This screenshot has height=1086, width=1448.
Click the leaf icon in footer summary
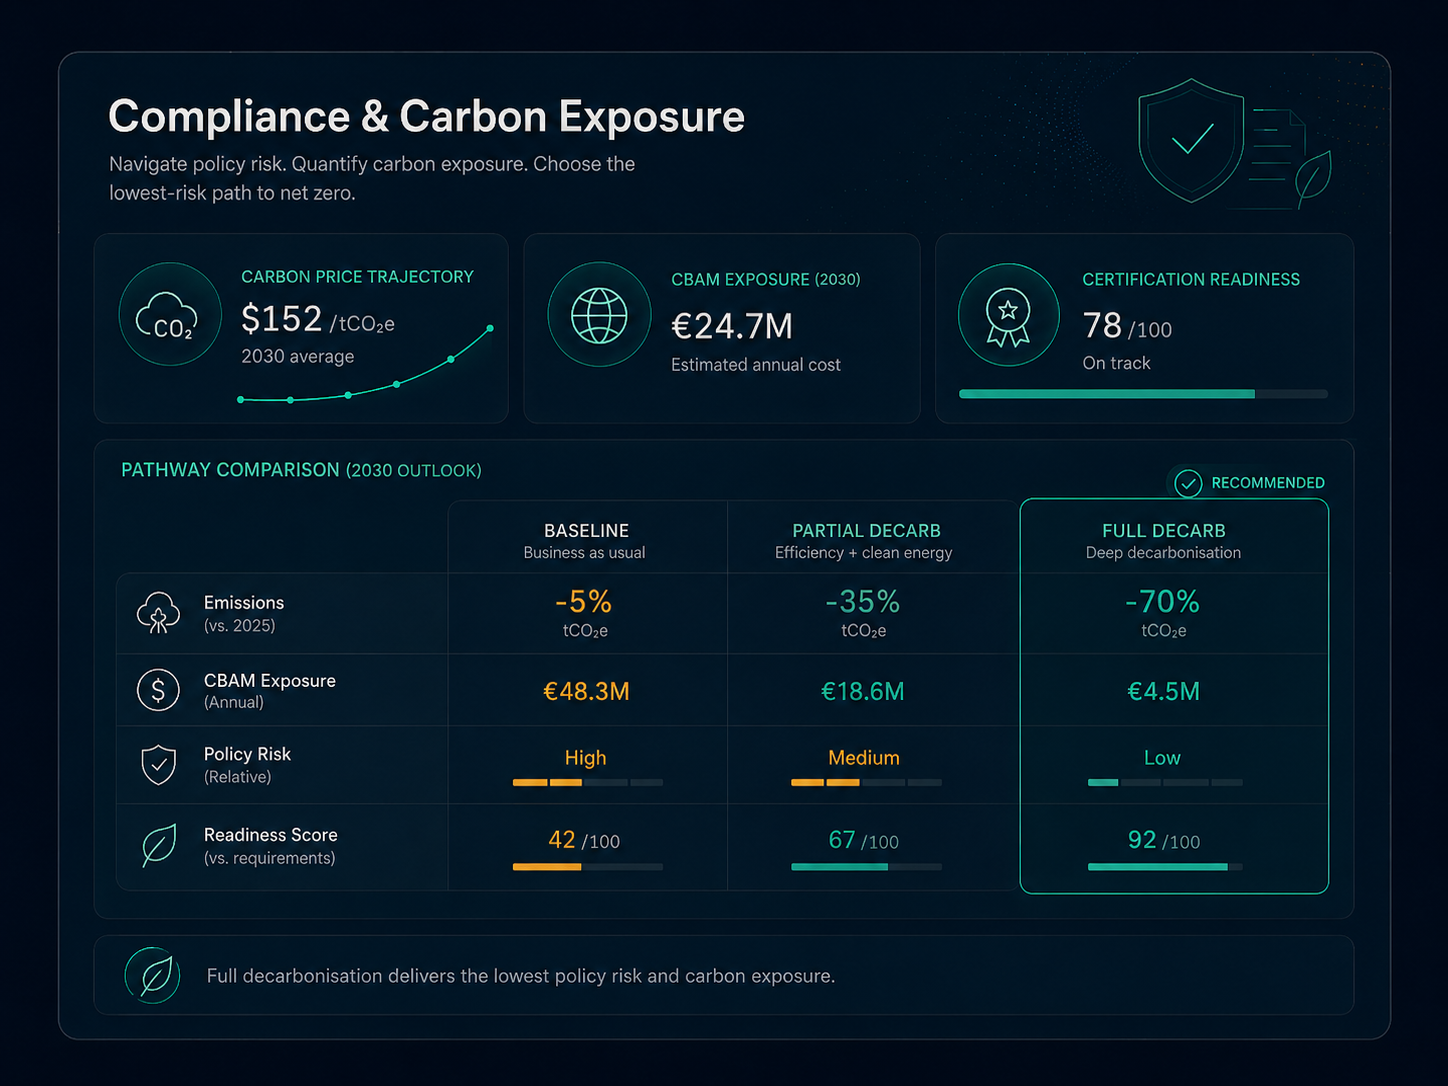click(x=153, y=975)
